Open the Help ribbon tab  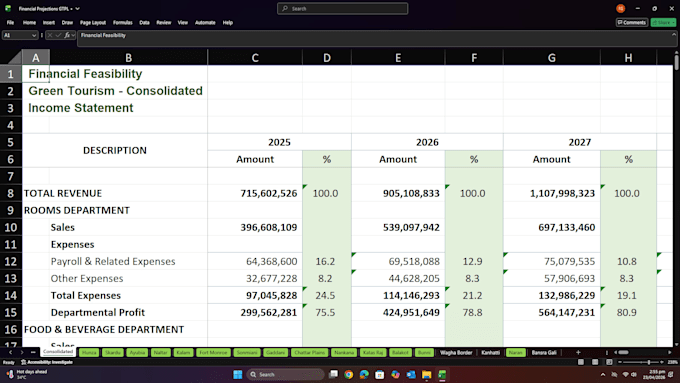(228, 23)
